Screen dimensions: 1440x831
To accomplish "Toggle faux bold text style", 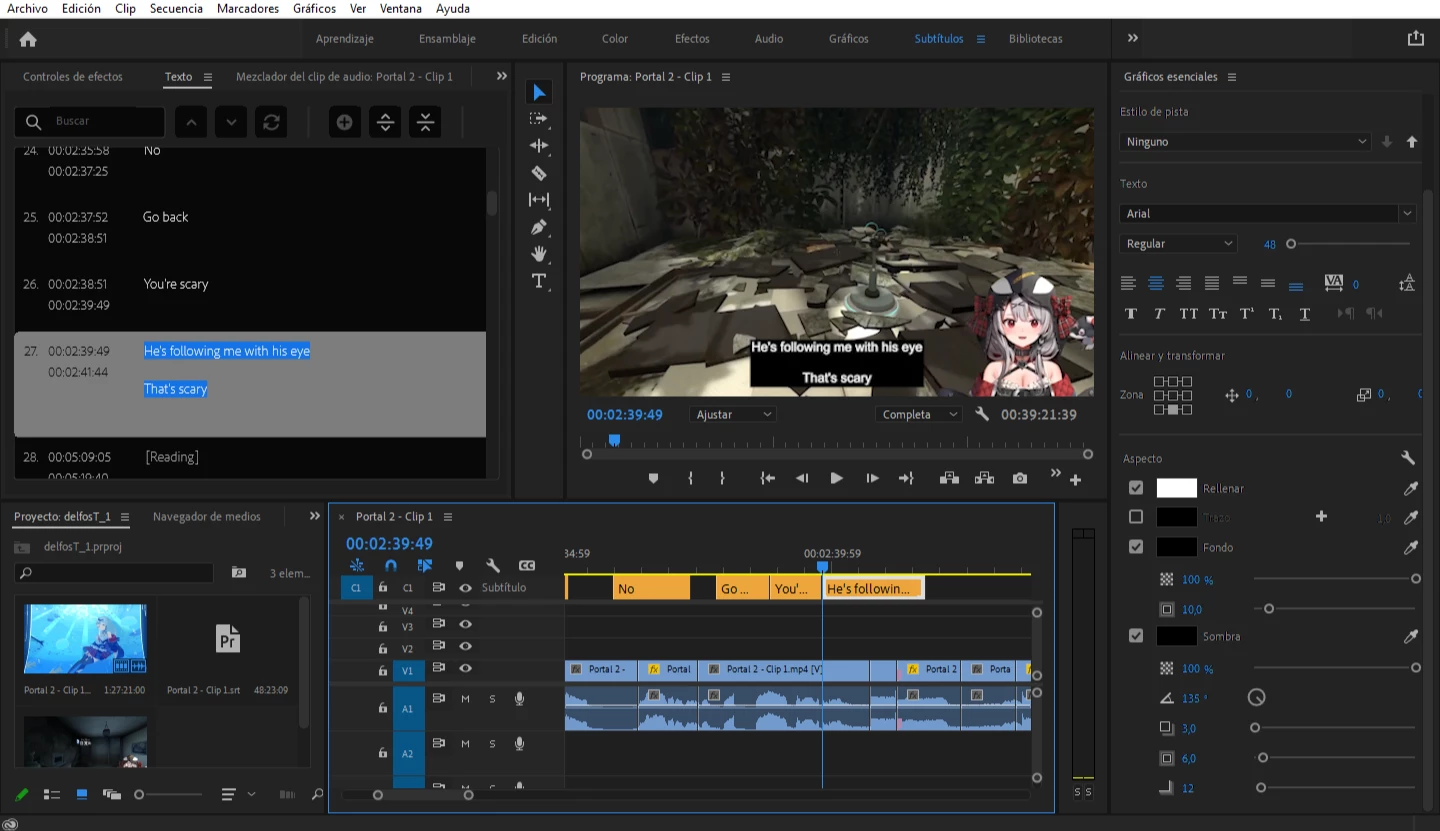I will point(1131,313).
